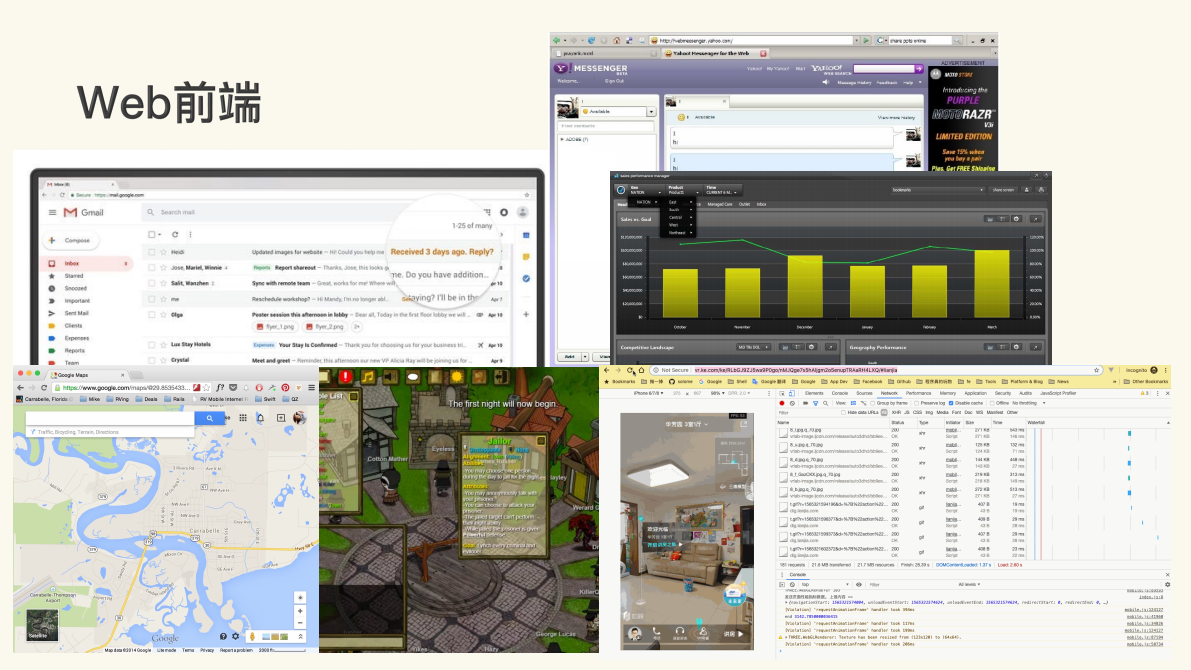1191x670 pixels.
Task: Switch to the Elements tab in DevTools
Action: 814,393
